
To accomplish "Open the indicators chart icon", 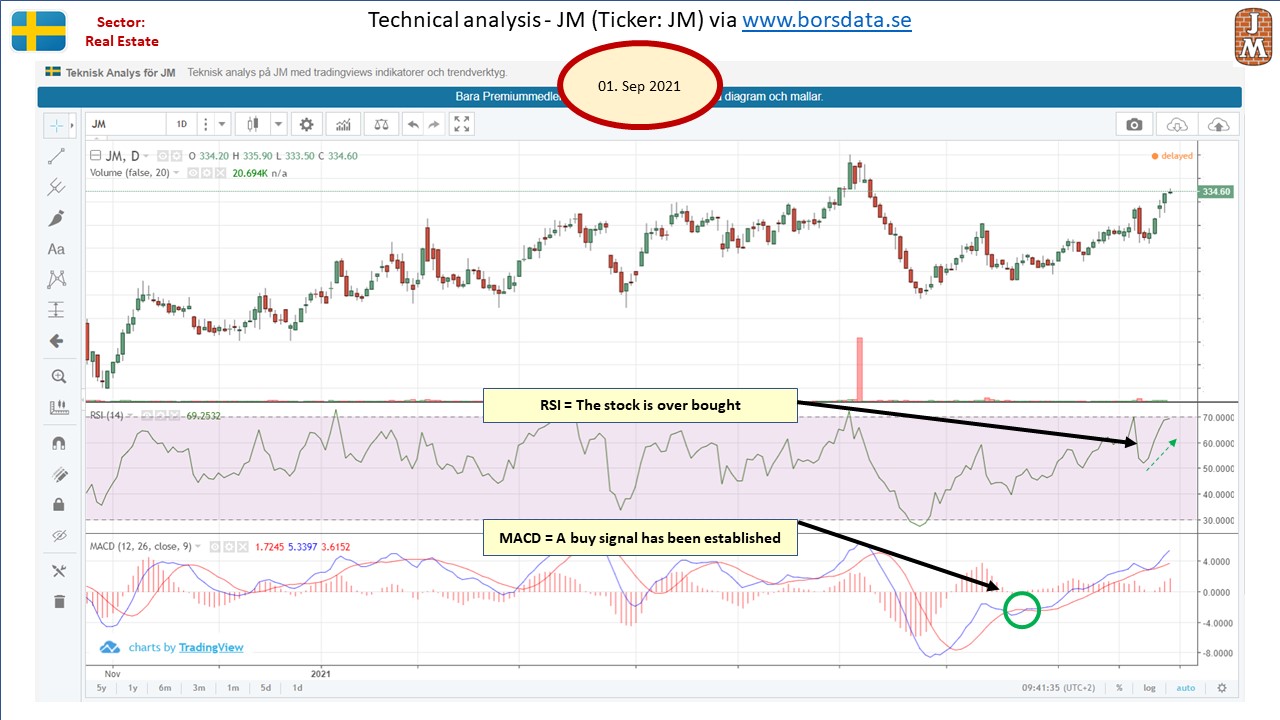I will (343, 124).
